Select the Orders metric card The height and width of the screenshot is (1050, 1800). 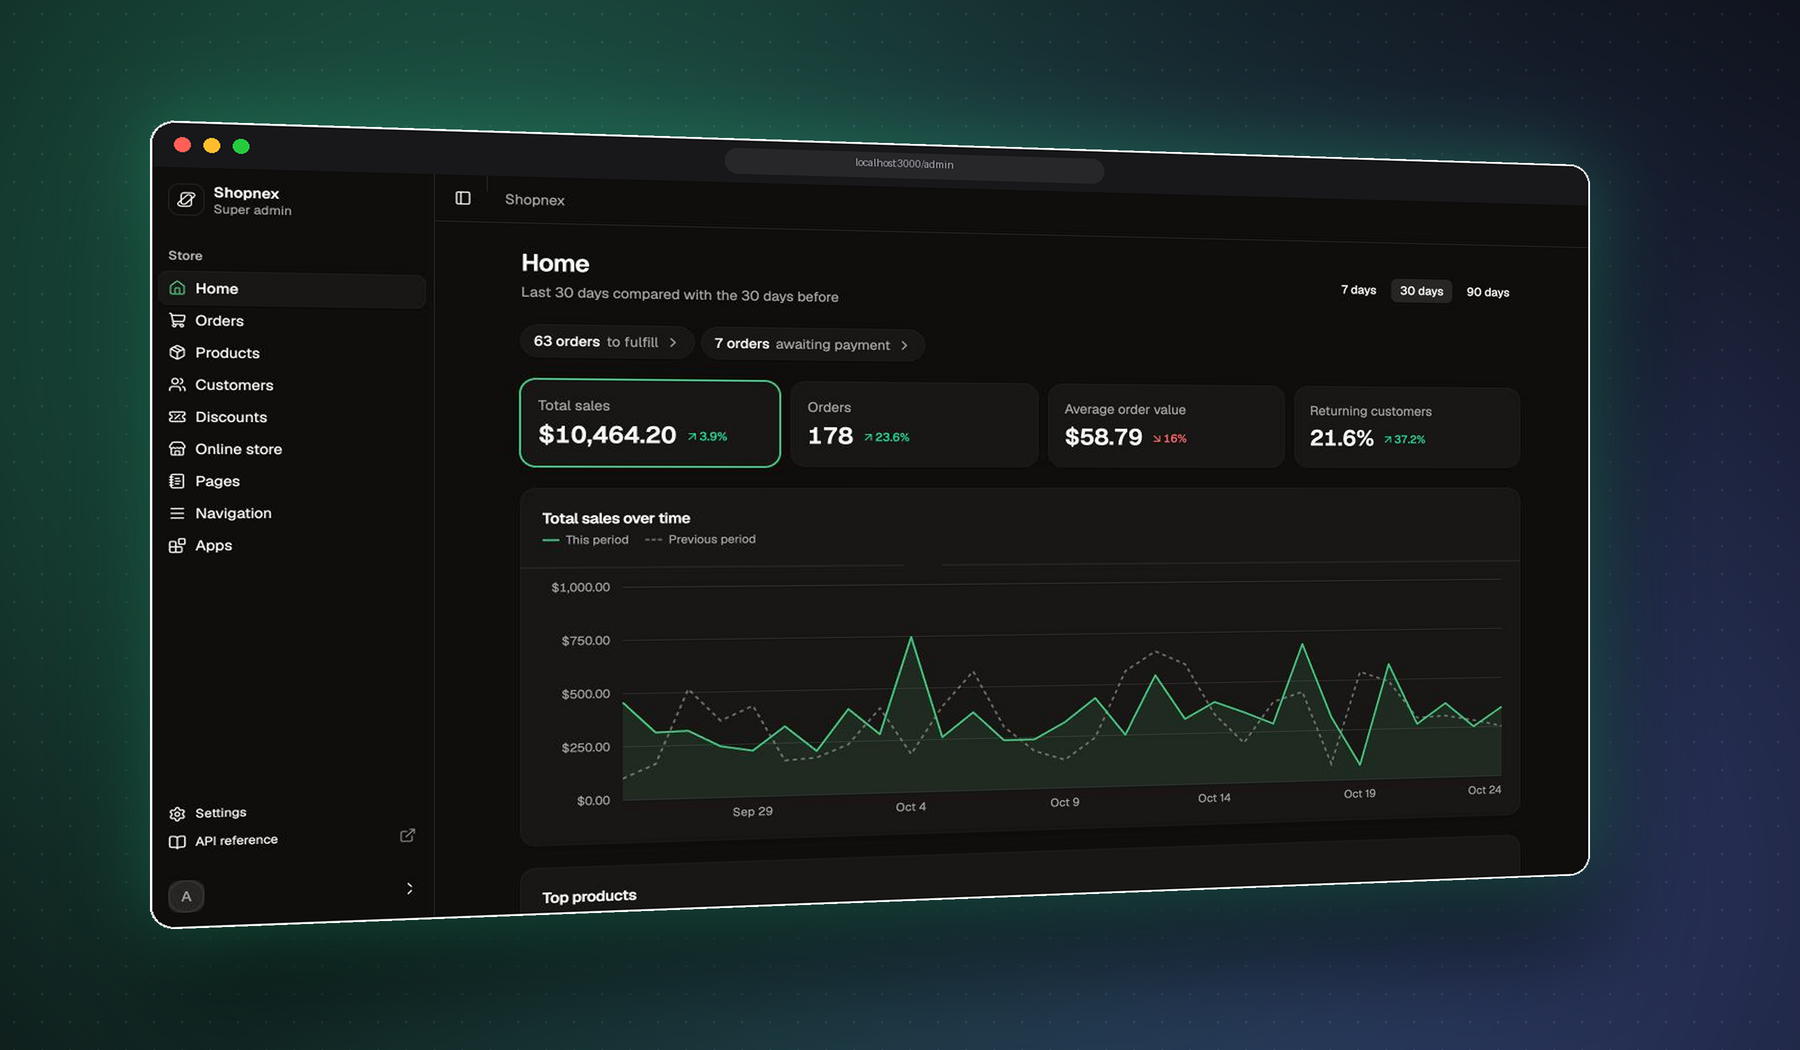[914, 425]
